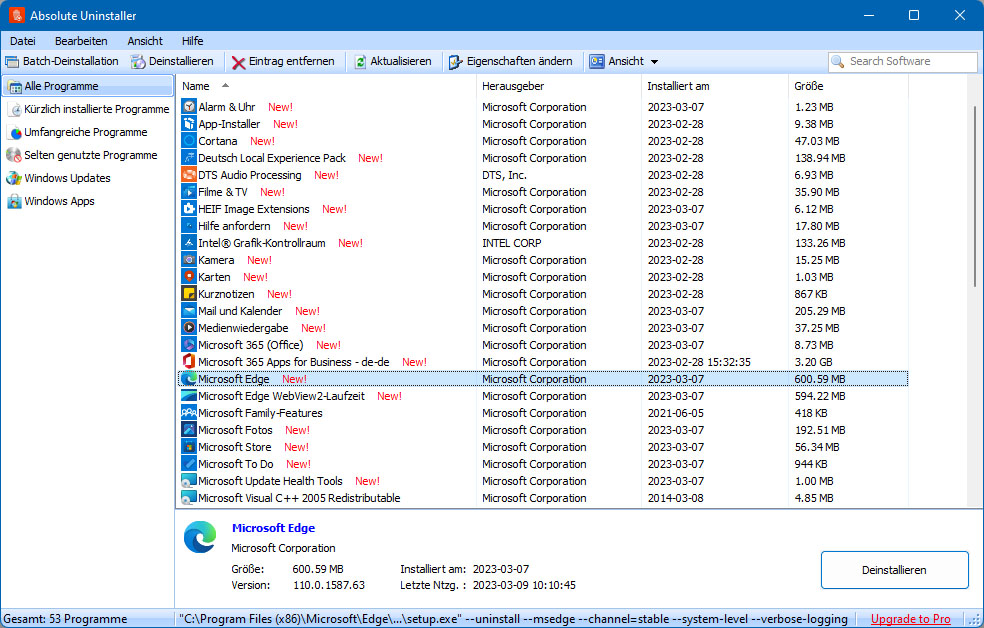The width and height of the screenshot is (984, 628).
Task: Click the Batch-Deinstallation button label
Action: pyautogui.click(x=71, y=61)
